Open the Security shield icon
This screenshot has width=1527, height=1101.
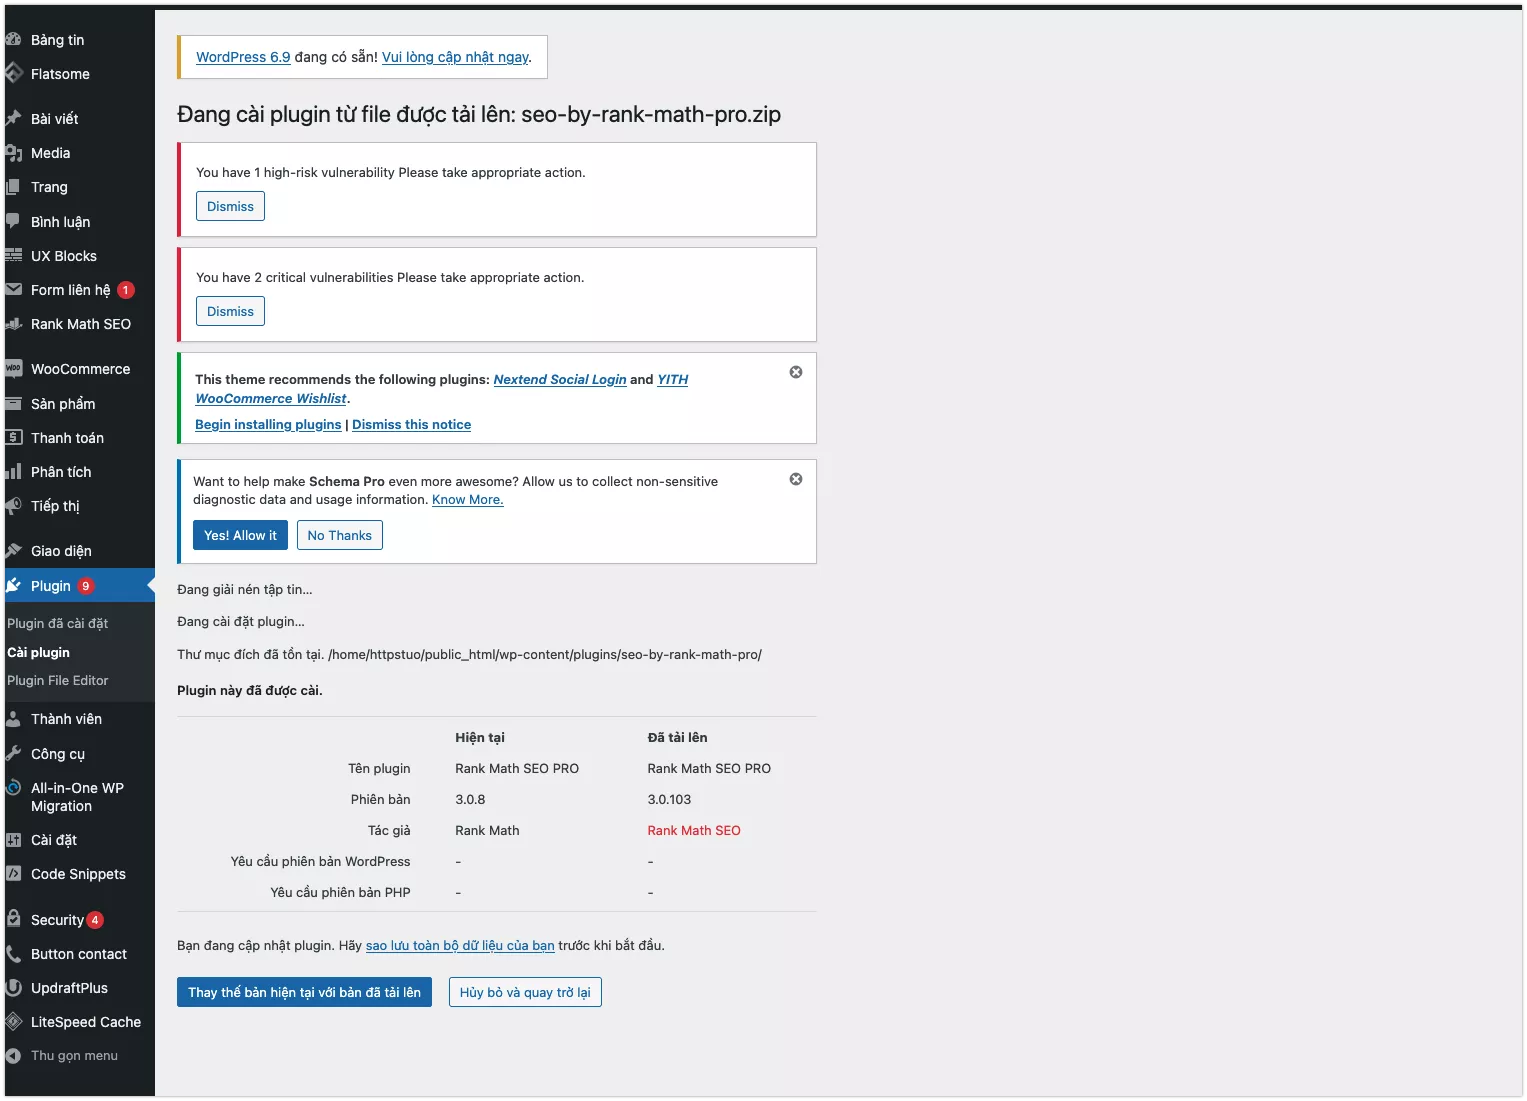[x=13, y=919]
